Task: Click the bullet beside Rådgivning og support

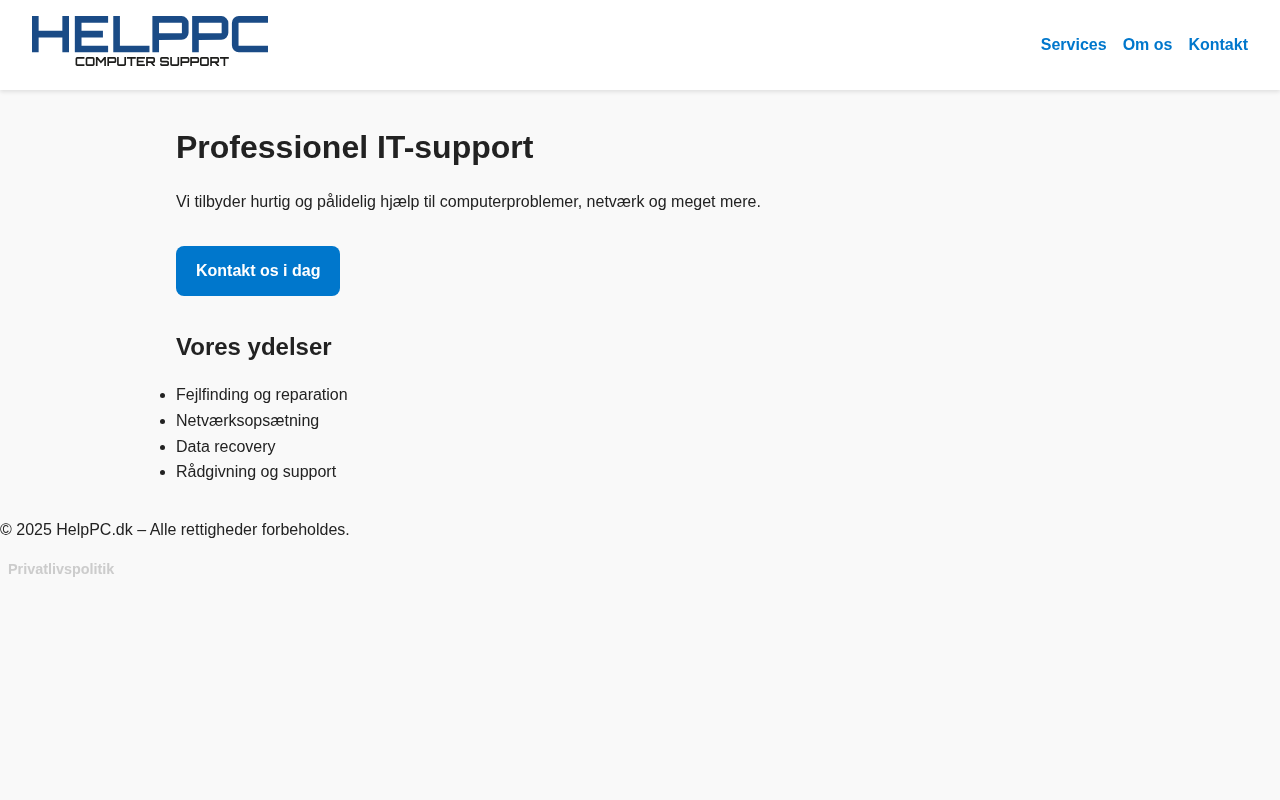Action: [x=162, y=472]
